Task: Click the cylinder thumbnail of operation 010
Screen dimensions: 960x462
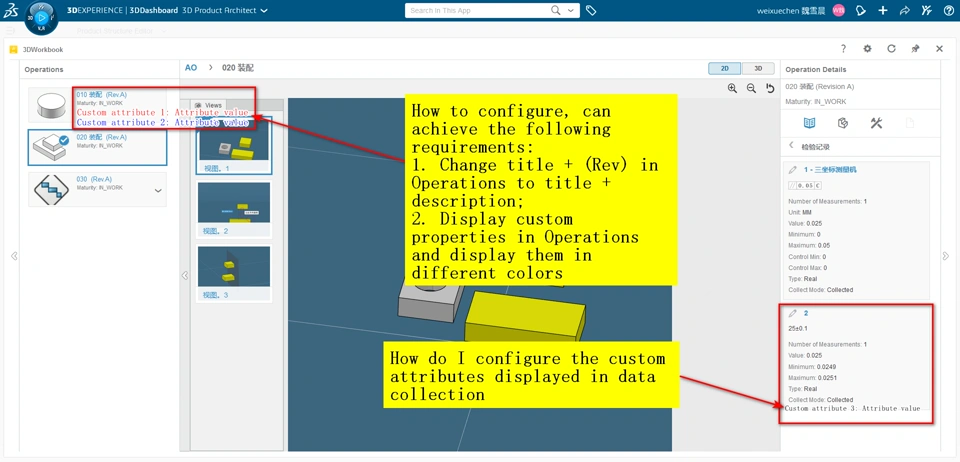Action: pyautogui.click(x=51, y=105)
